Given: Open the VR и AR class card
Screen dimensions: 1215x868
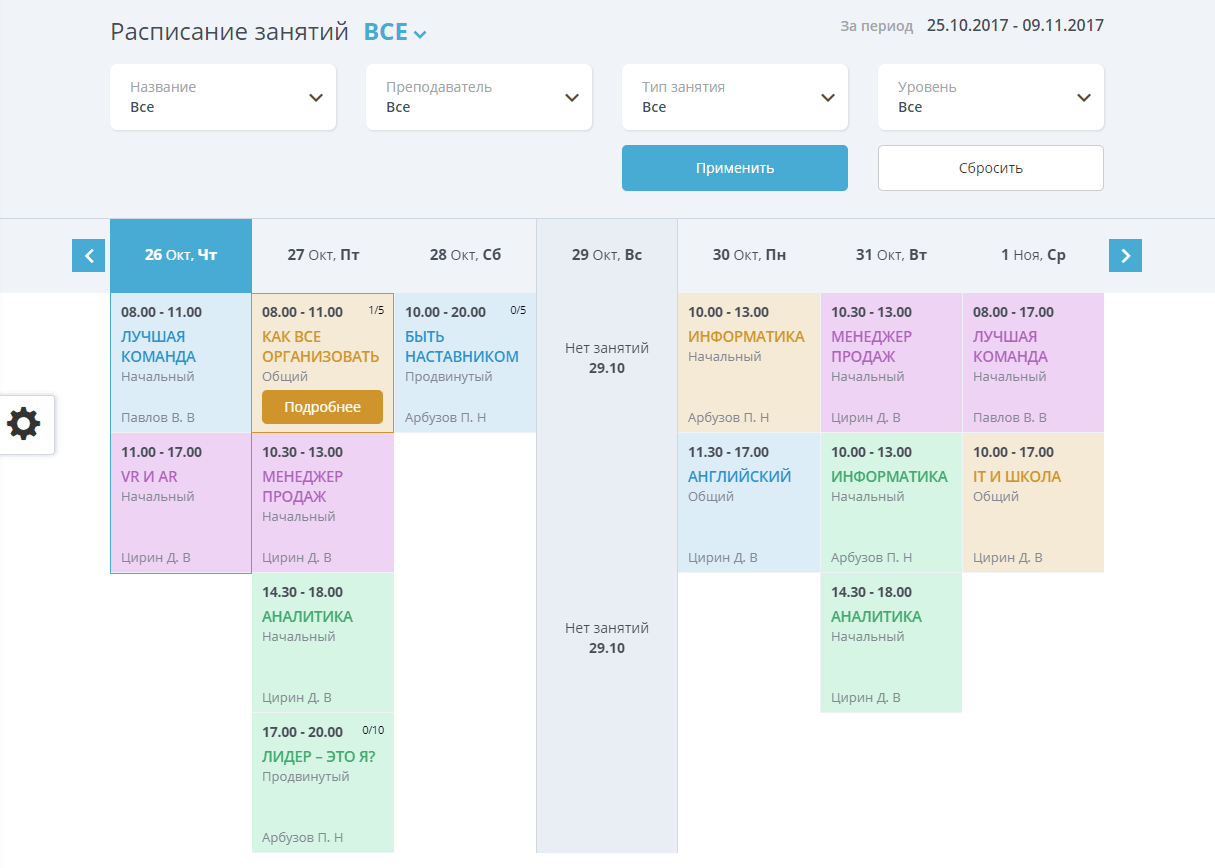Looking at the screenshot, I should (x=180, y=502).
